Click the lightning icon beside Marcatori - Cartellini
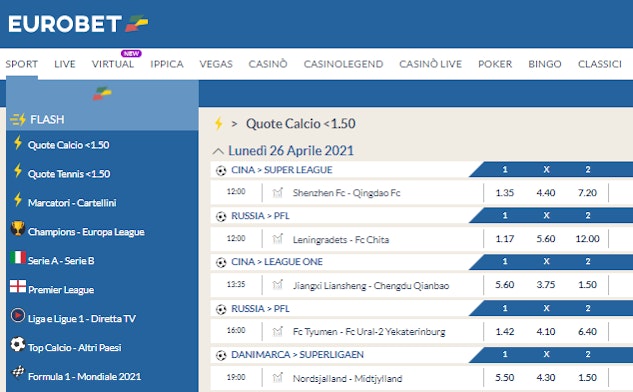 [18, 199]
